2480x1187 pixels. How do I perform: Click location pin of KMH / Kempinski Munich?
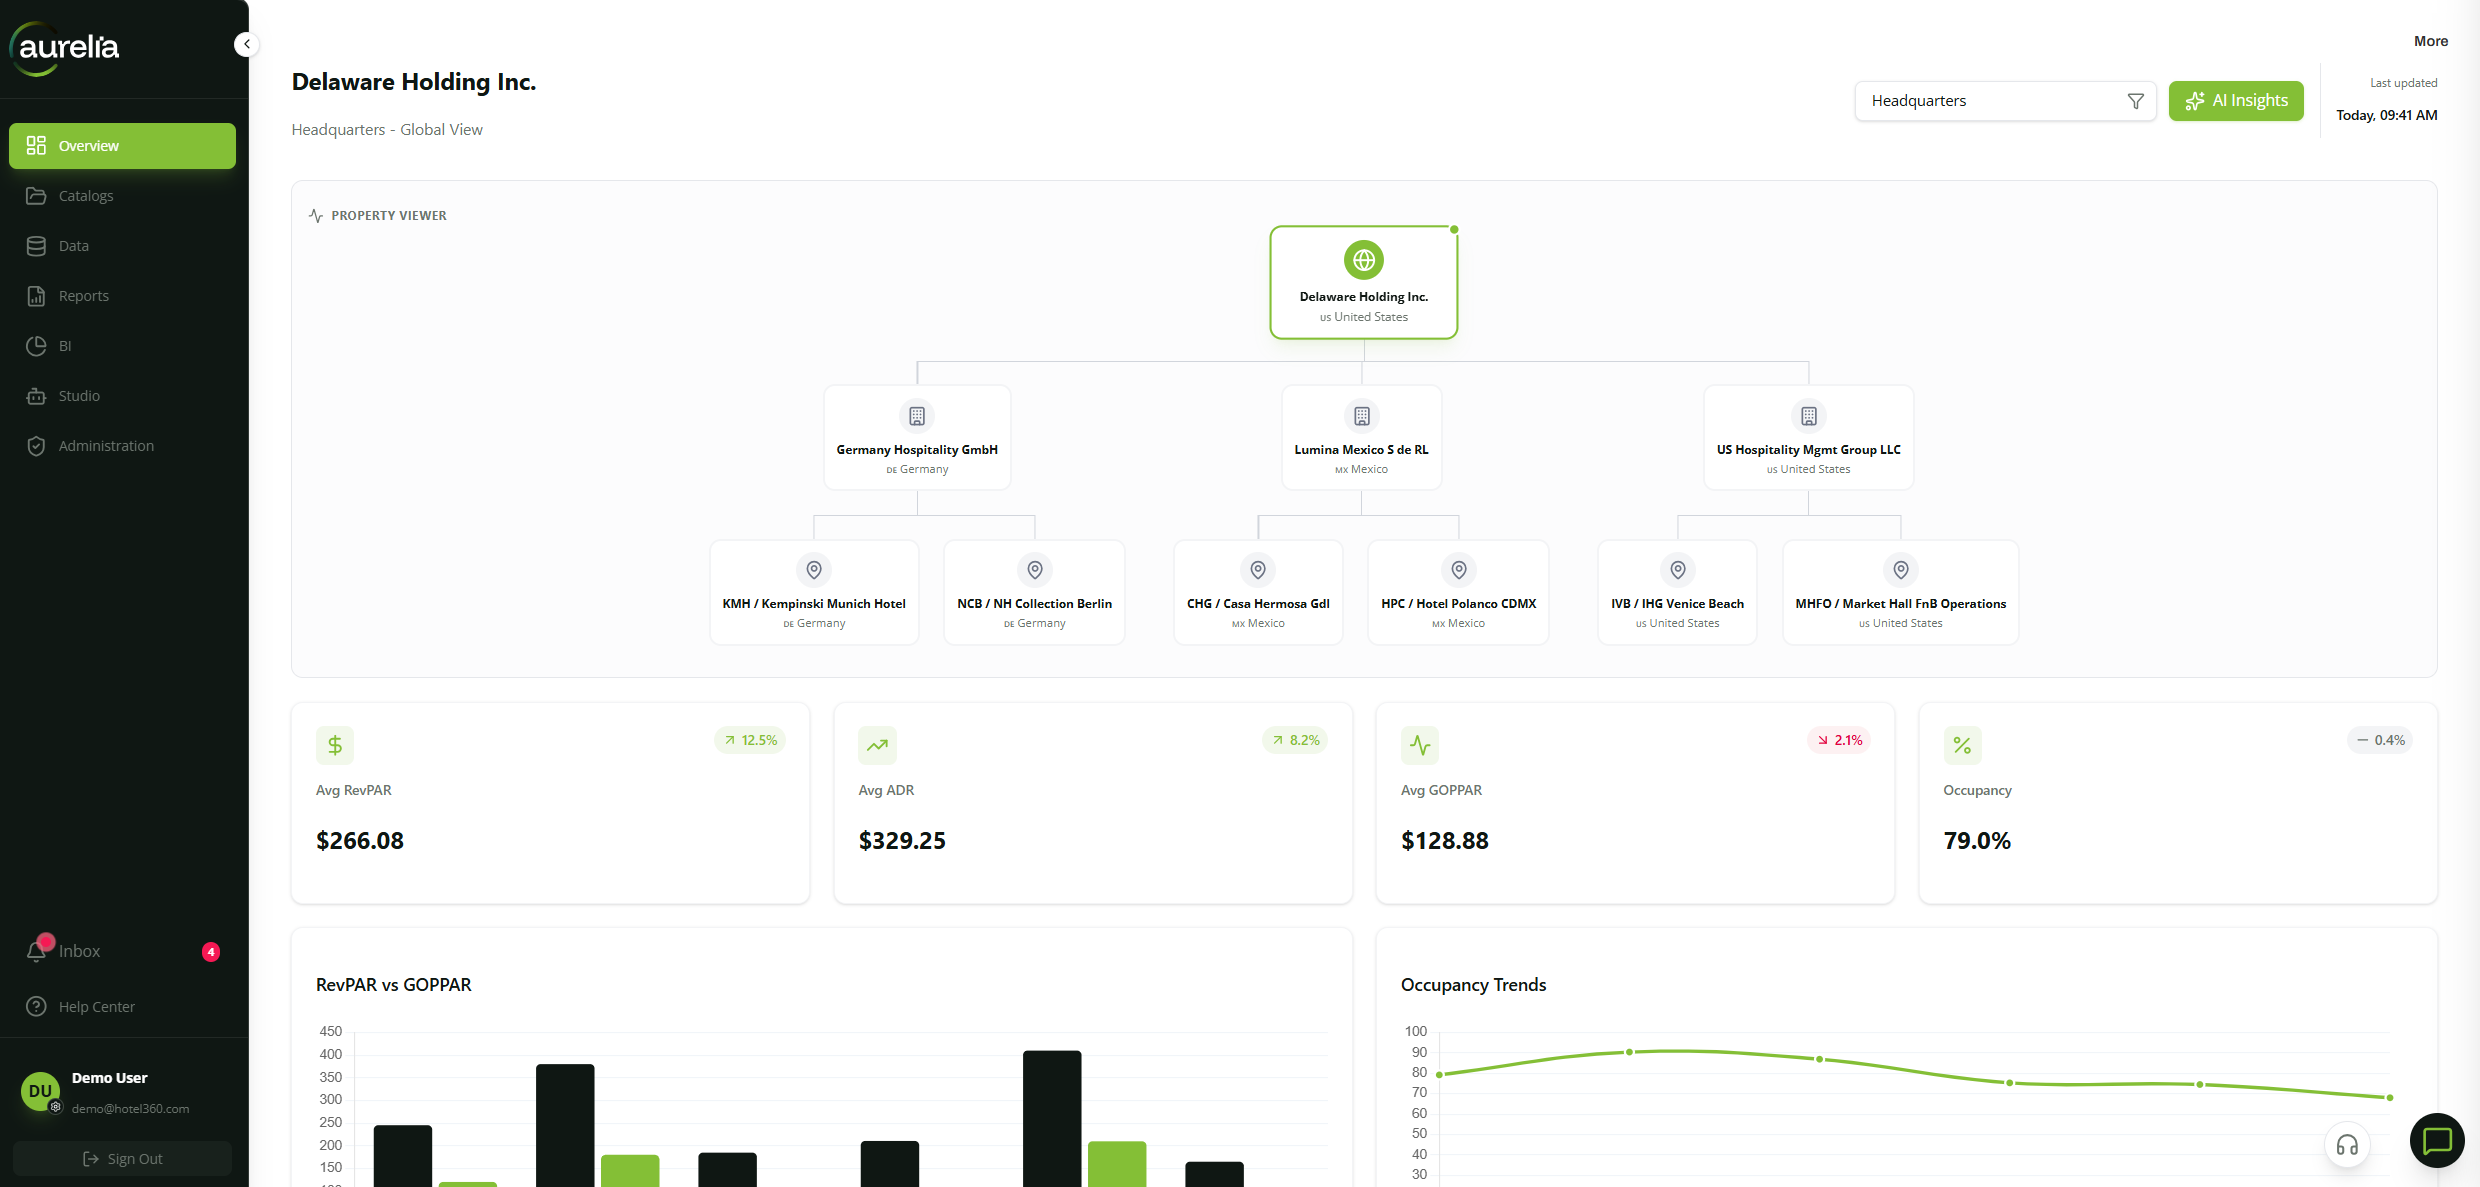814,570
